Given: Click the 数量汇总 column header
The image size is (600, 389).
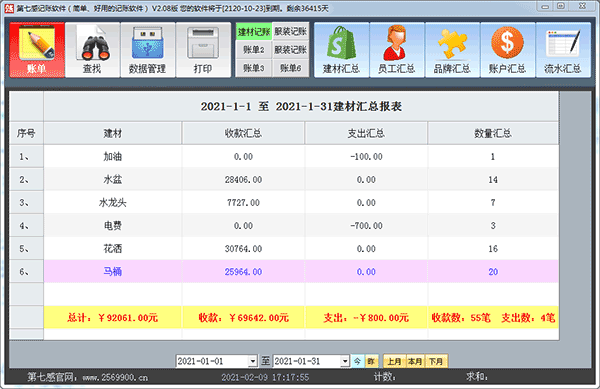Looking at the screenshot, I should tap(493, 133).
